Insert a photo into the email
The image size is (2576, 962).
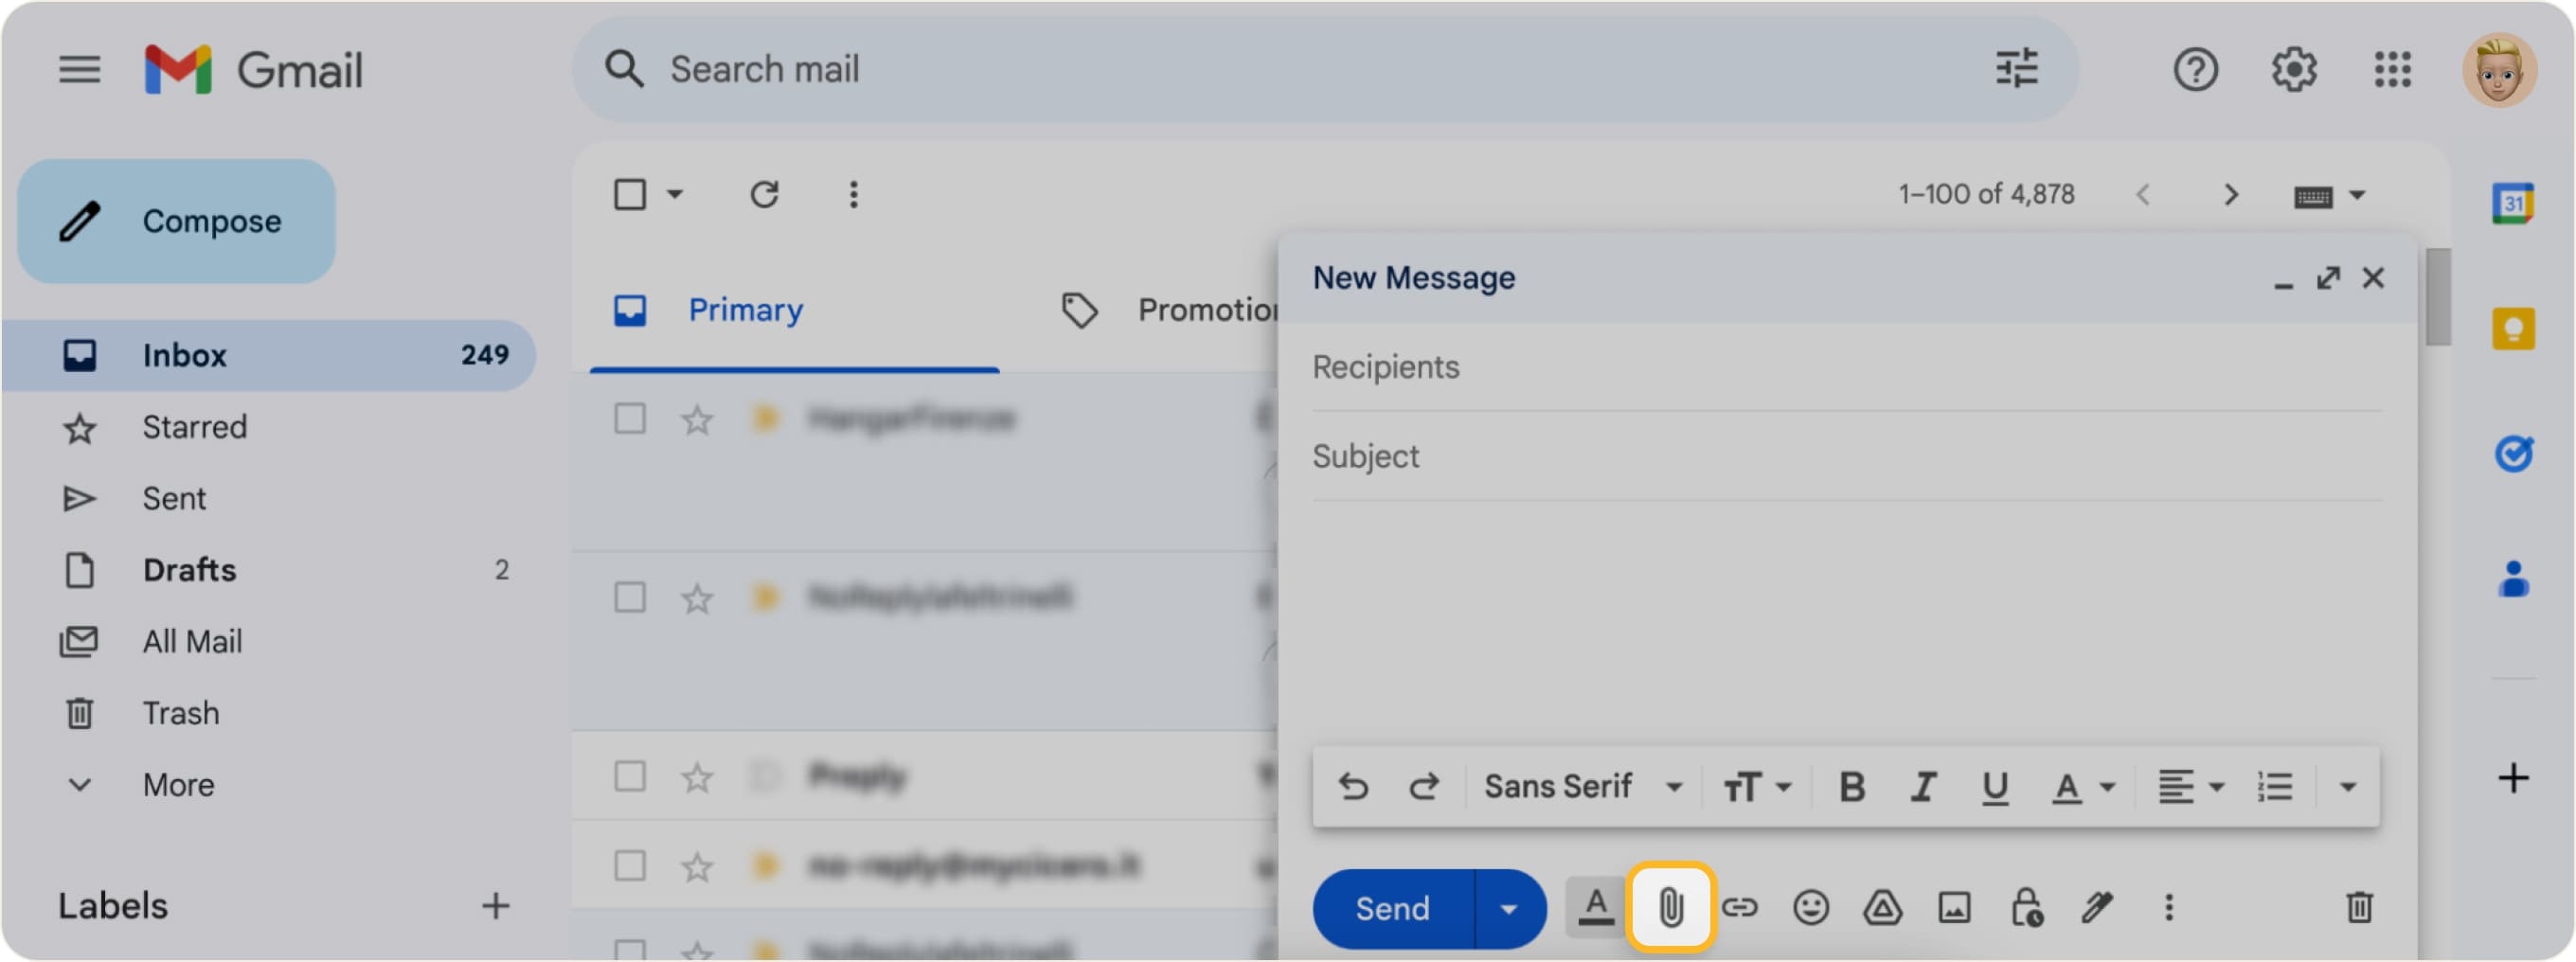(1951, 908)
